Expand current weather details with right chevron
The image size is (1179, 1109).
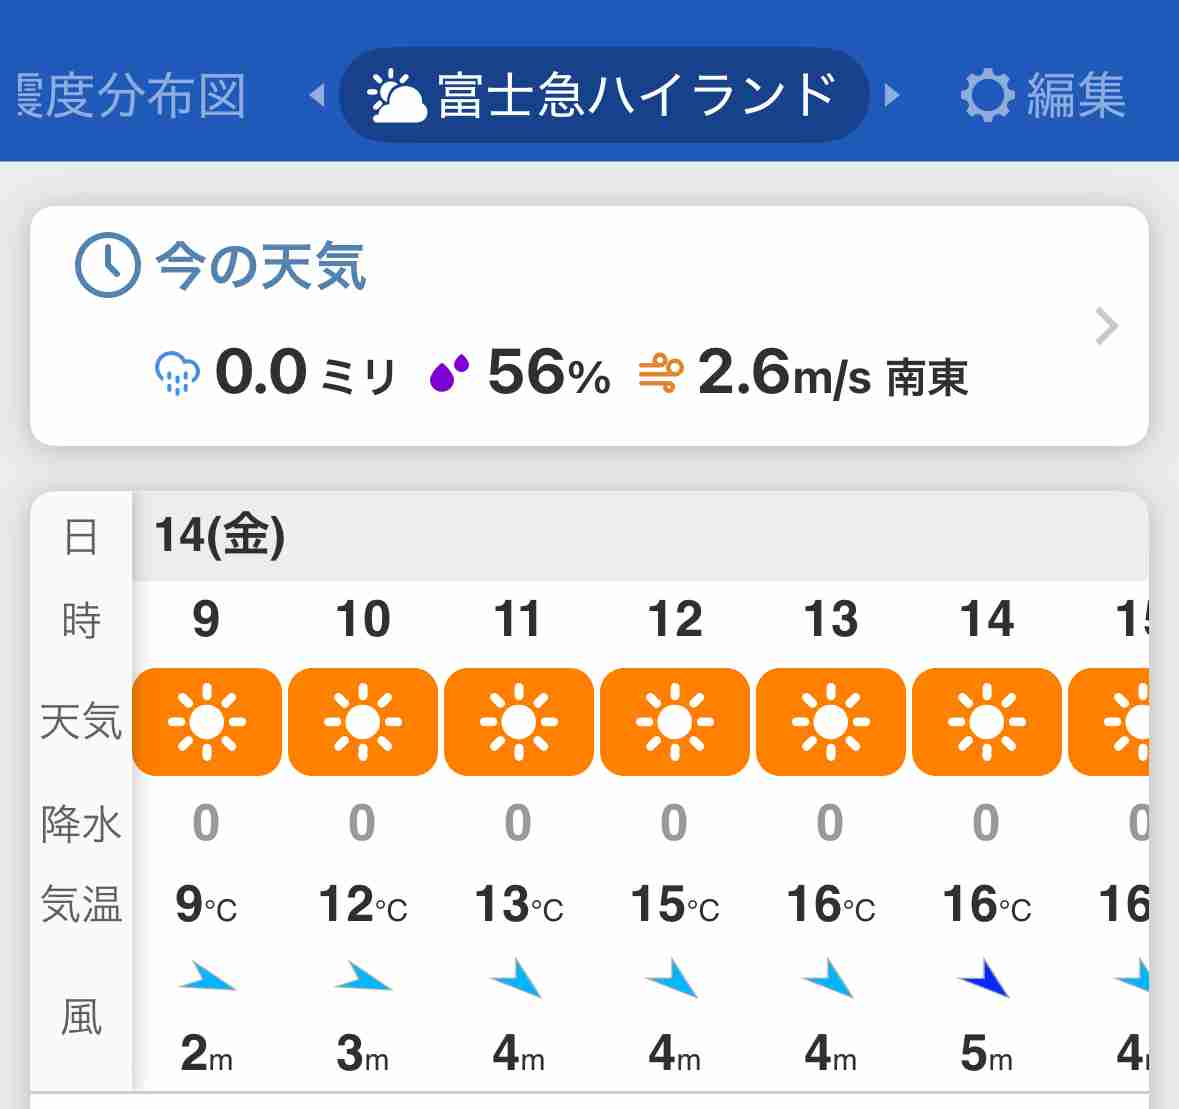1106,326
